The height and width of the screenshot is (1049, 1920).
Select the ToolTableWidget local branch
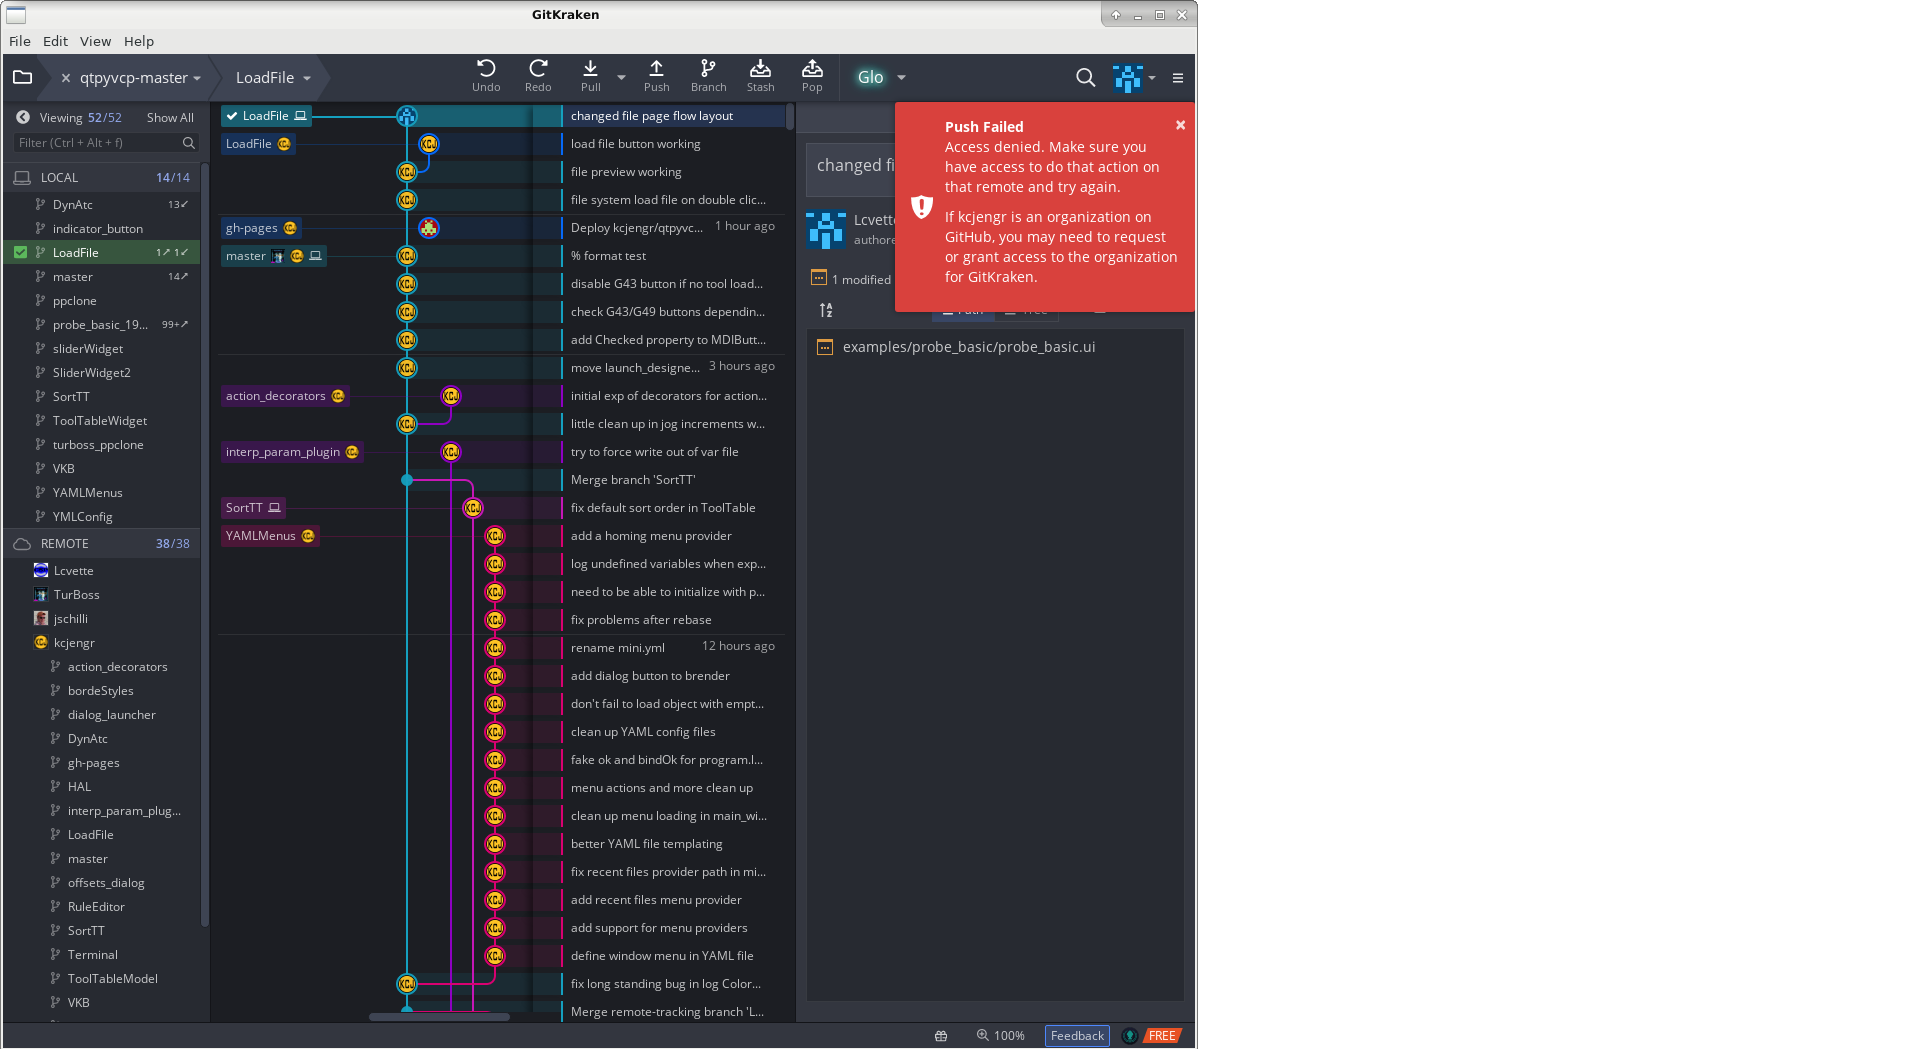[x=101, y=420]
